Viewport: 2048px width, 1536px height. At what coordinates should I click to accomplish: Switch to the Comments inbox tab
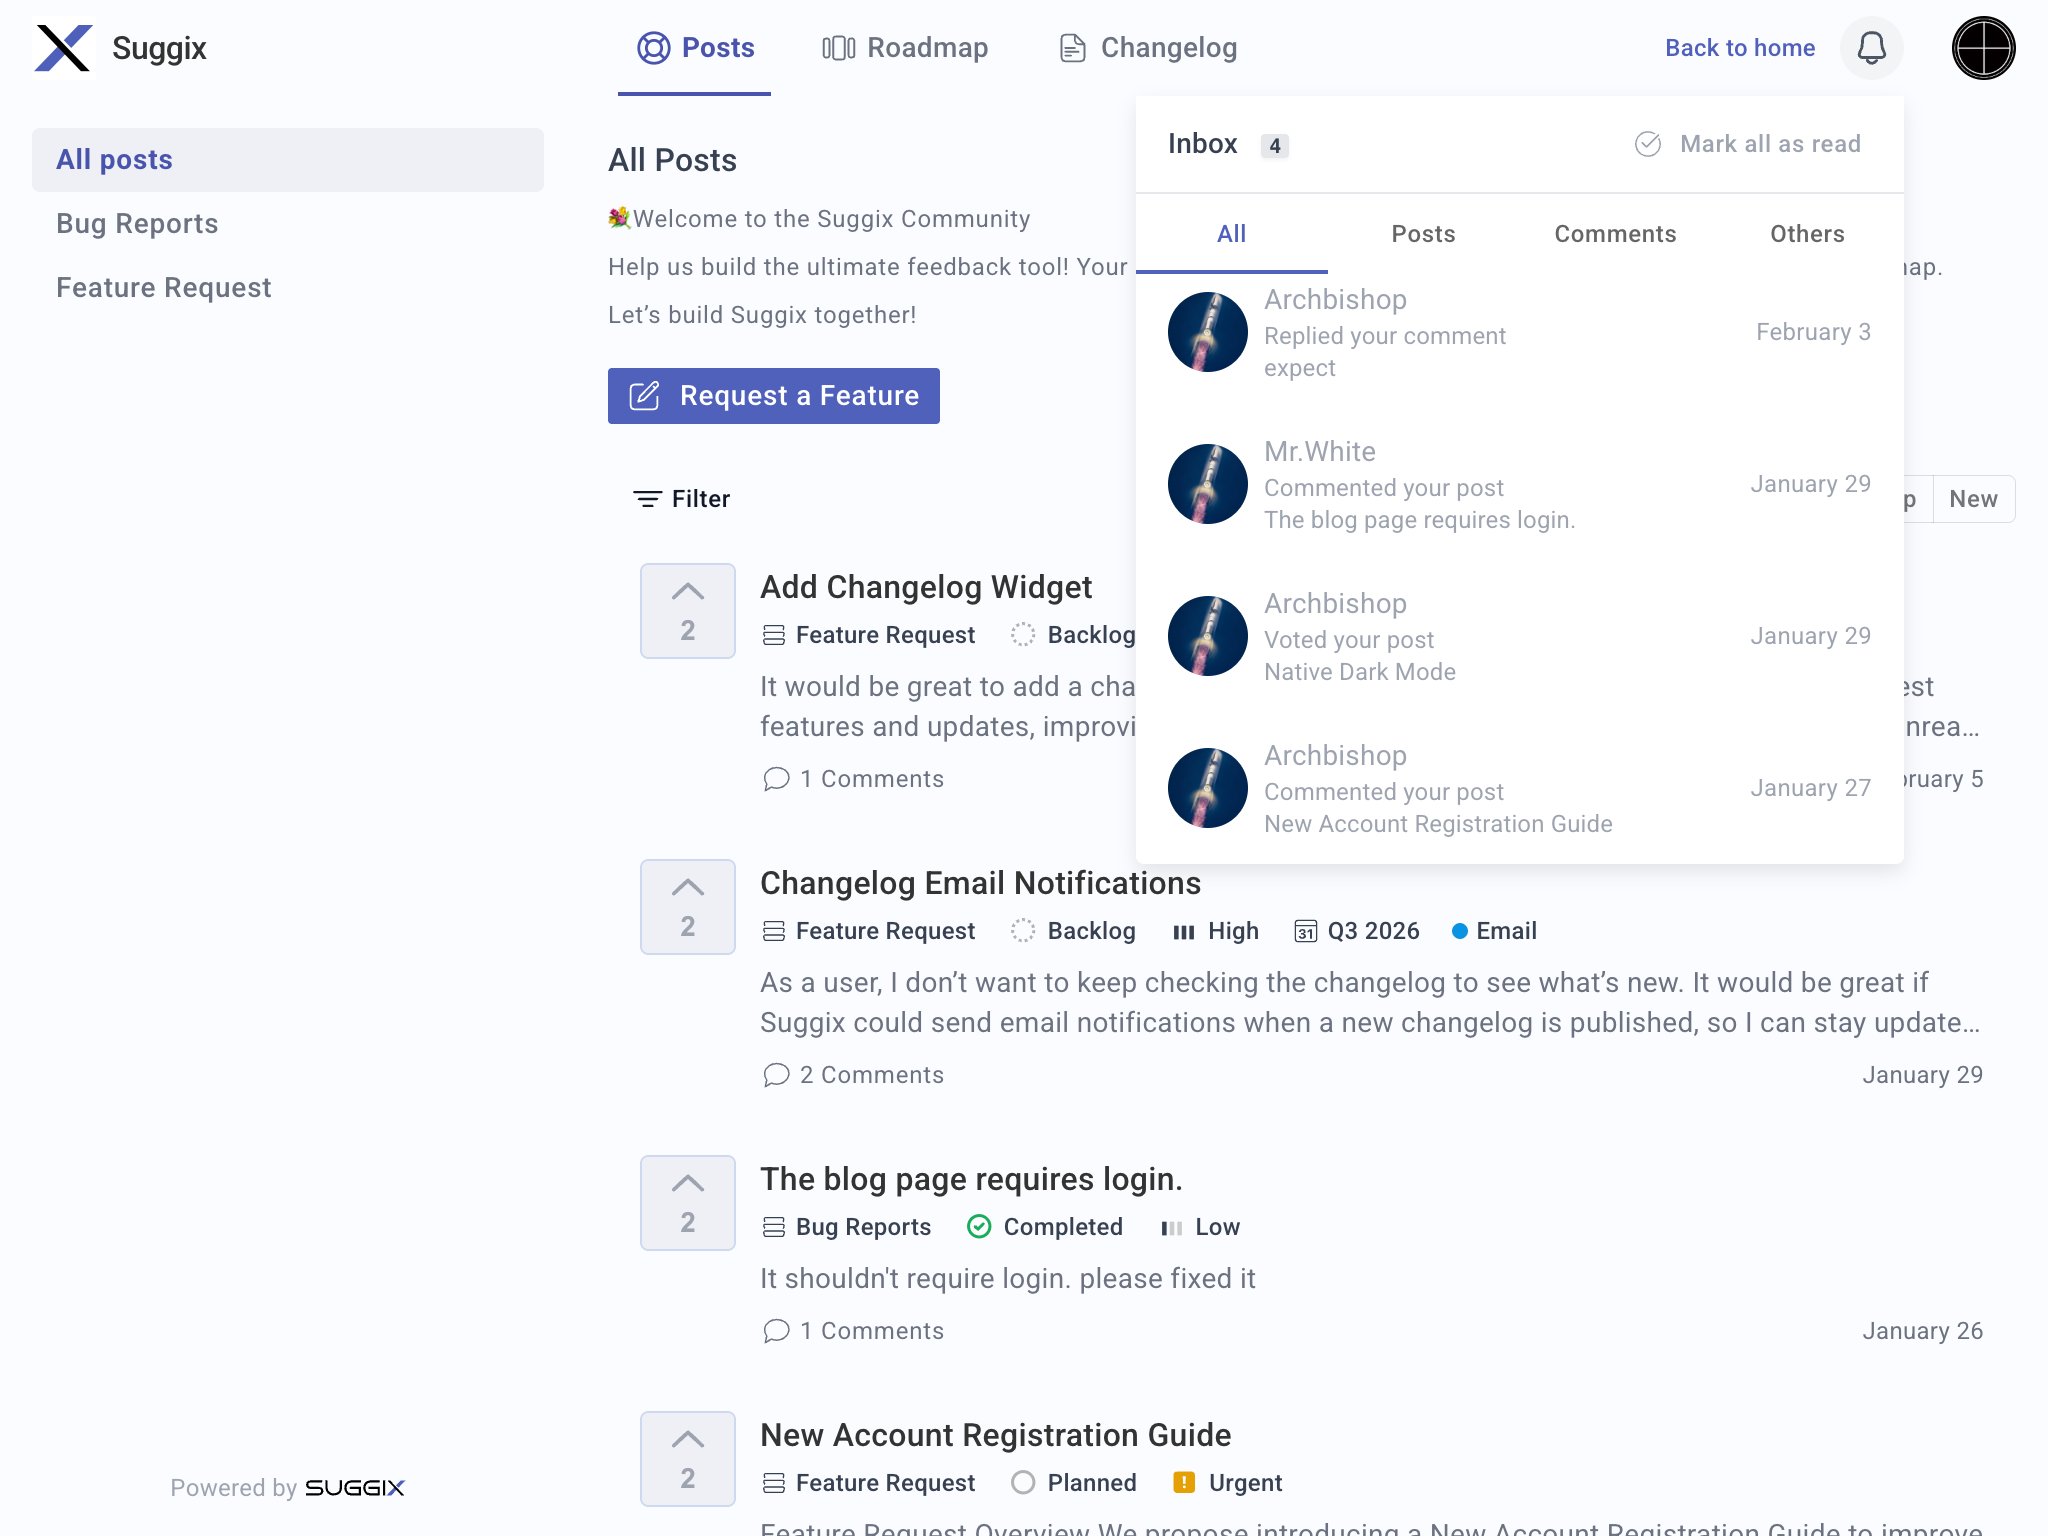pyautogui.click(x=1615, y=234)
